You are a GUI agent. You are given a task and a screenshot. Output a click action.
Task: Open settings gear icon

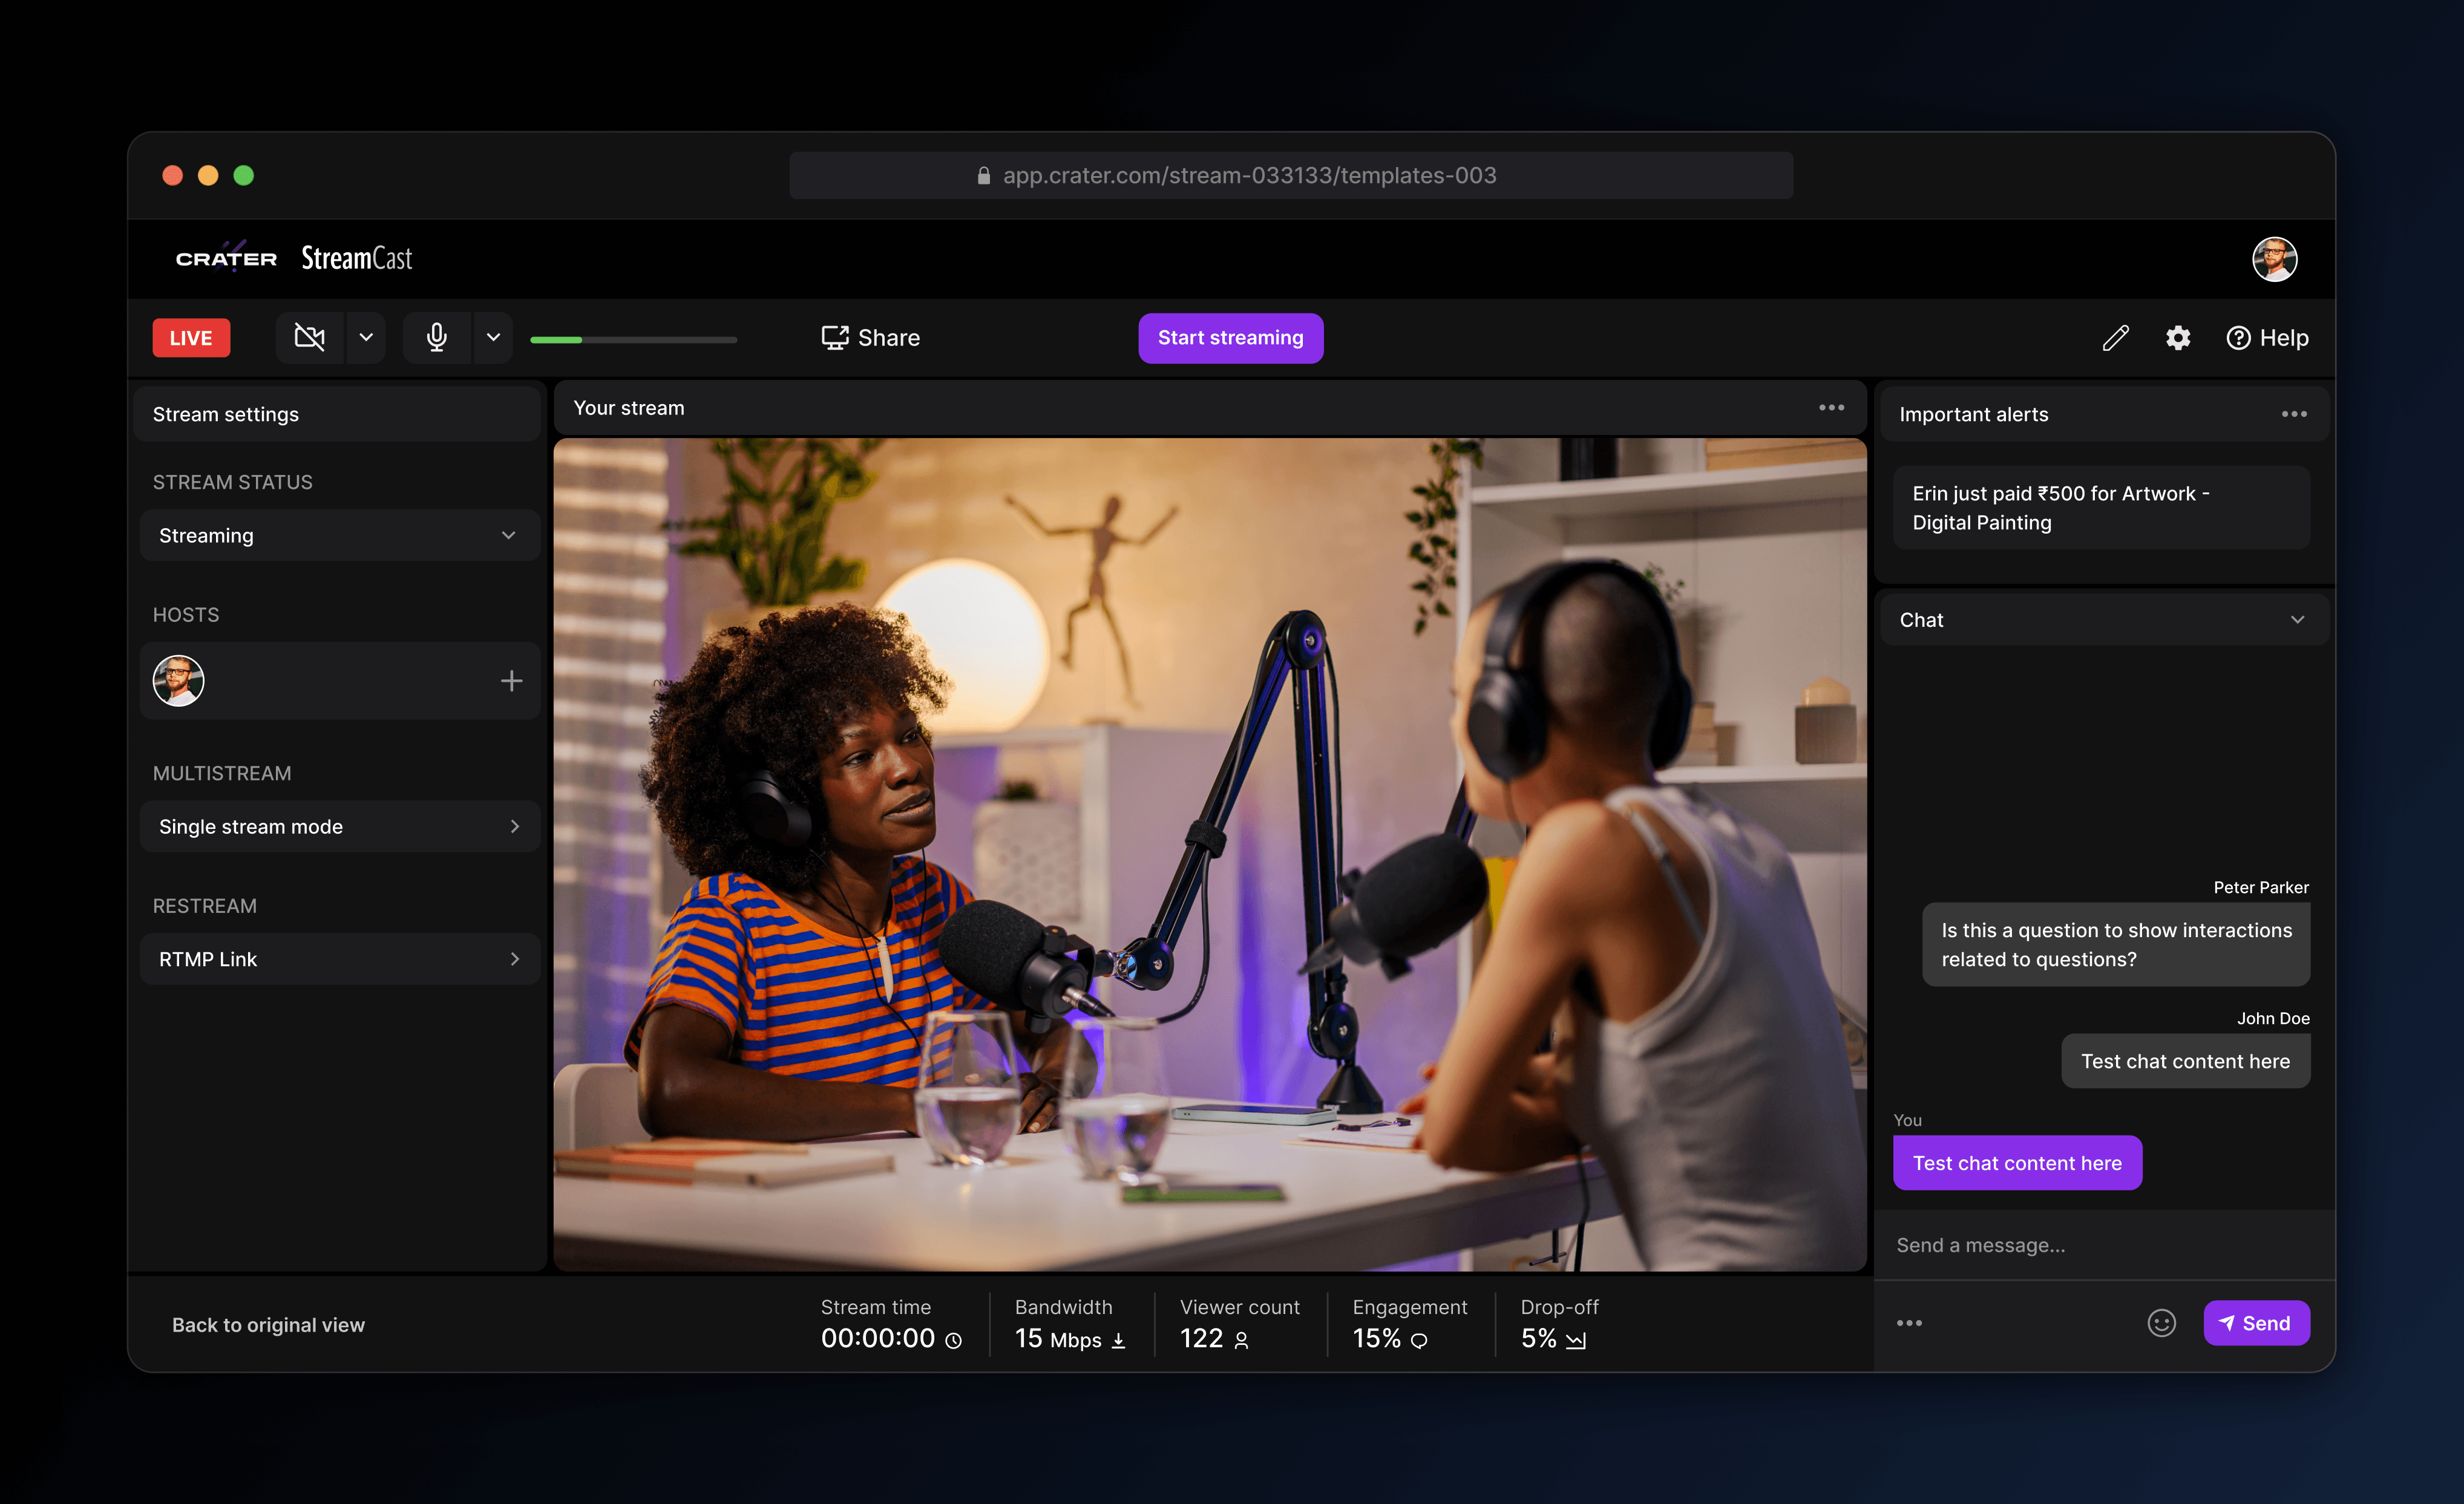[2178, 338]
